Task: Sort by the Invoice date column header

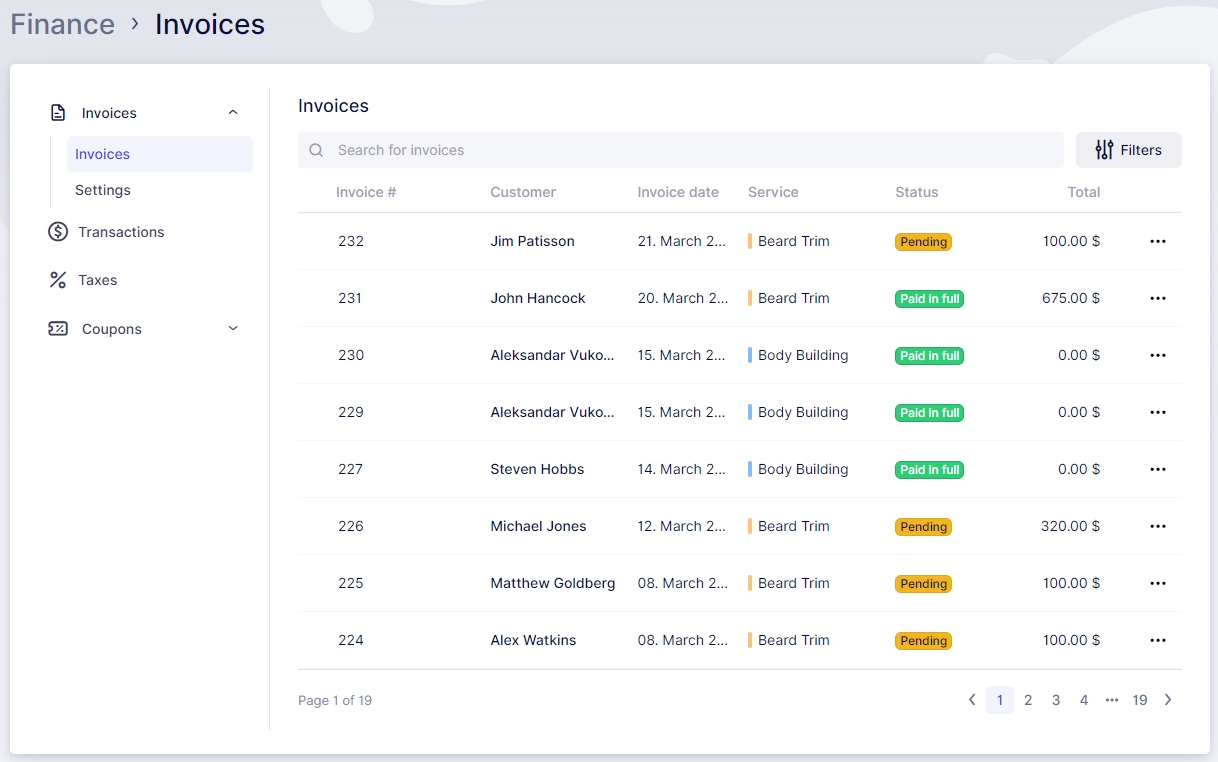Action: pos(678,192)
